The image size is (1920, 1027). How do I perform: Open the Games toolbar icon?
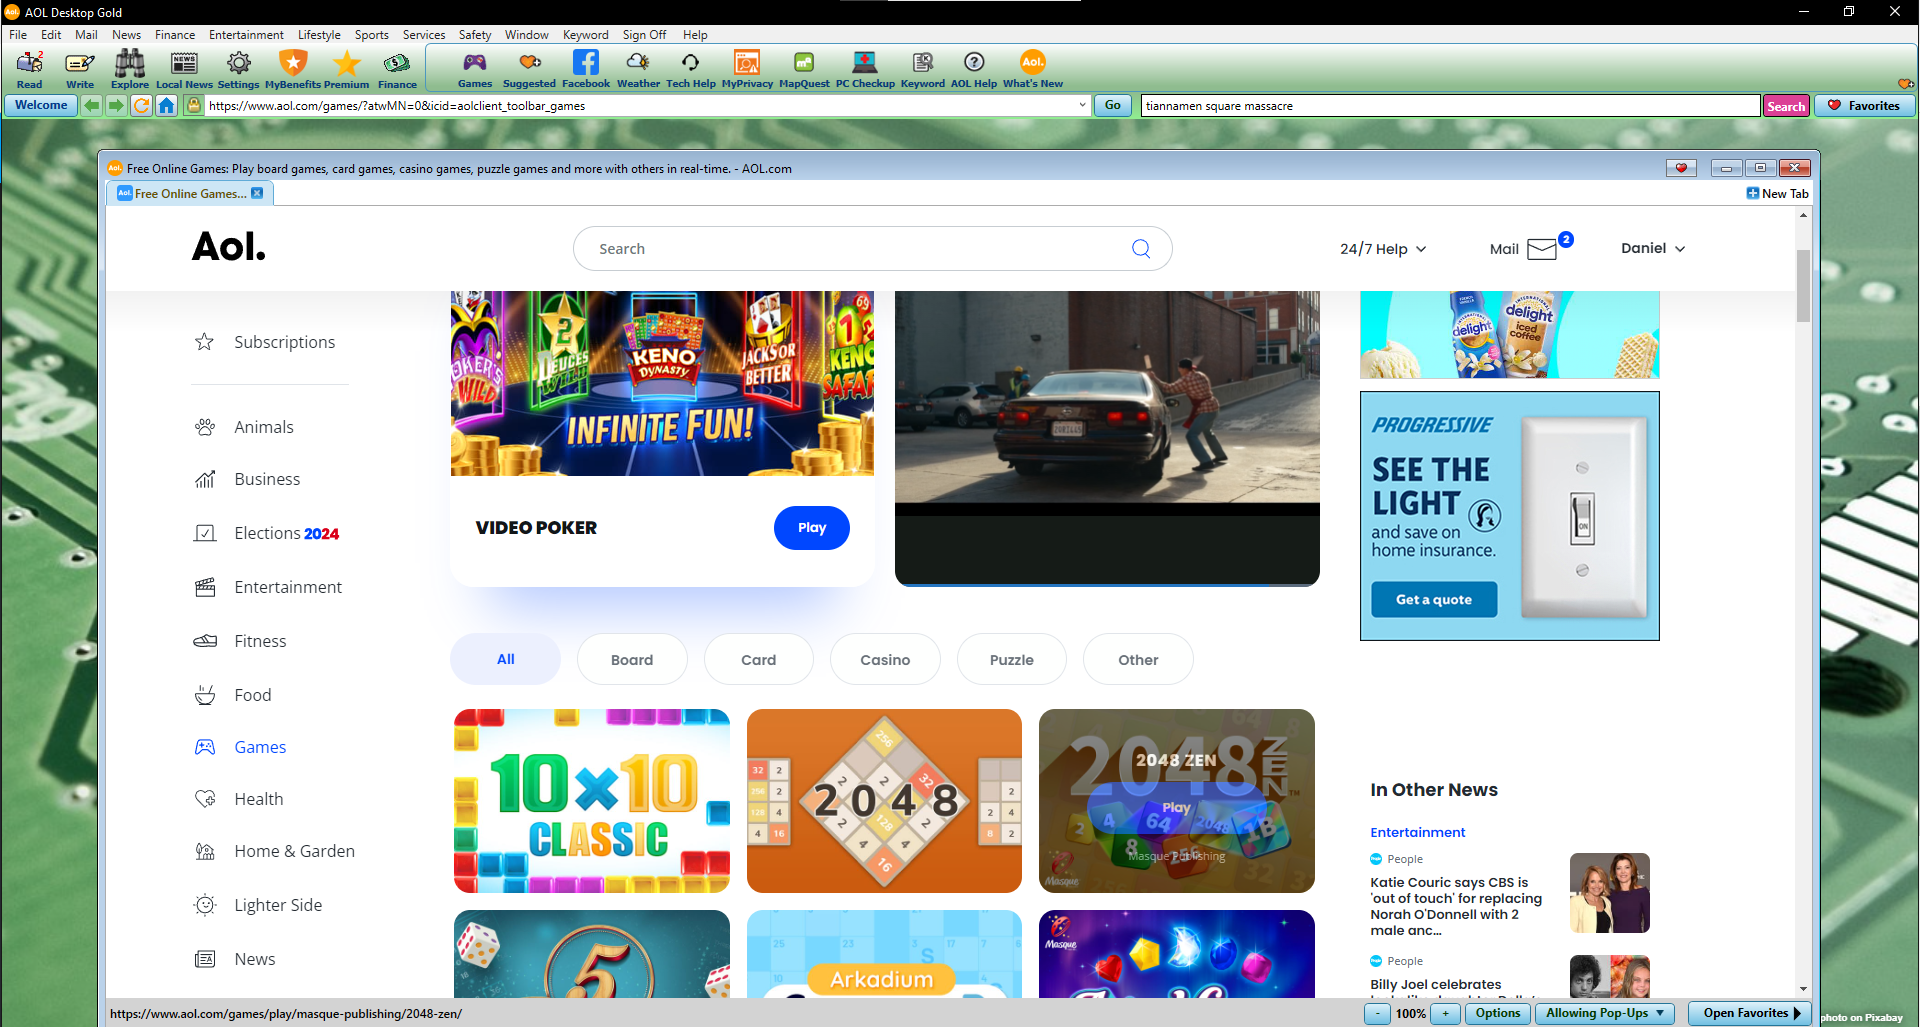click(x=474, y=69)
